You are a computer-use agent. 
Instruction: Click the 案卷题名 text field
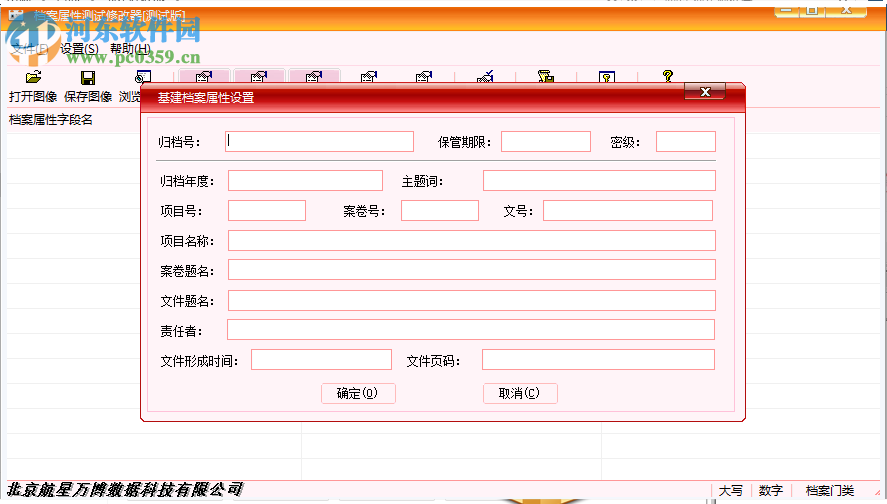(x=472, y=270)
